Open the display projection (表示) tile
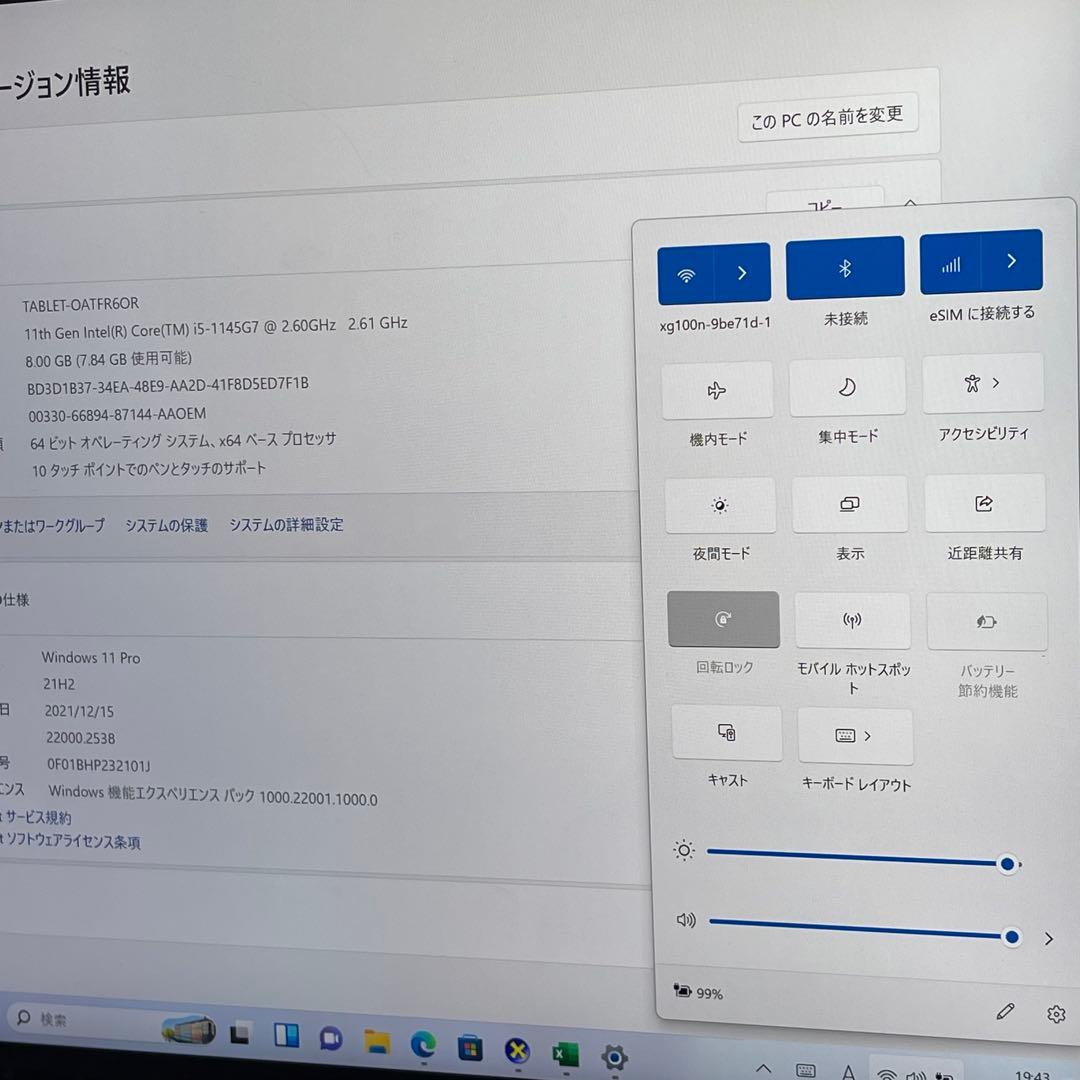Screen dimensions: 1080x1080 [850, 504]
